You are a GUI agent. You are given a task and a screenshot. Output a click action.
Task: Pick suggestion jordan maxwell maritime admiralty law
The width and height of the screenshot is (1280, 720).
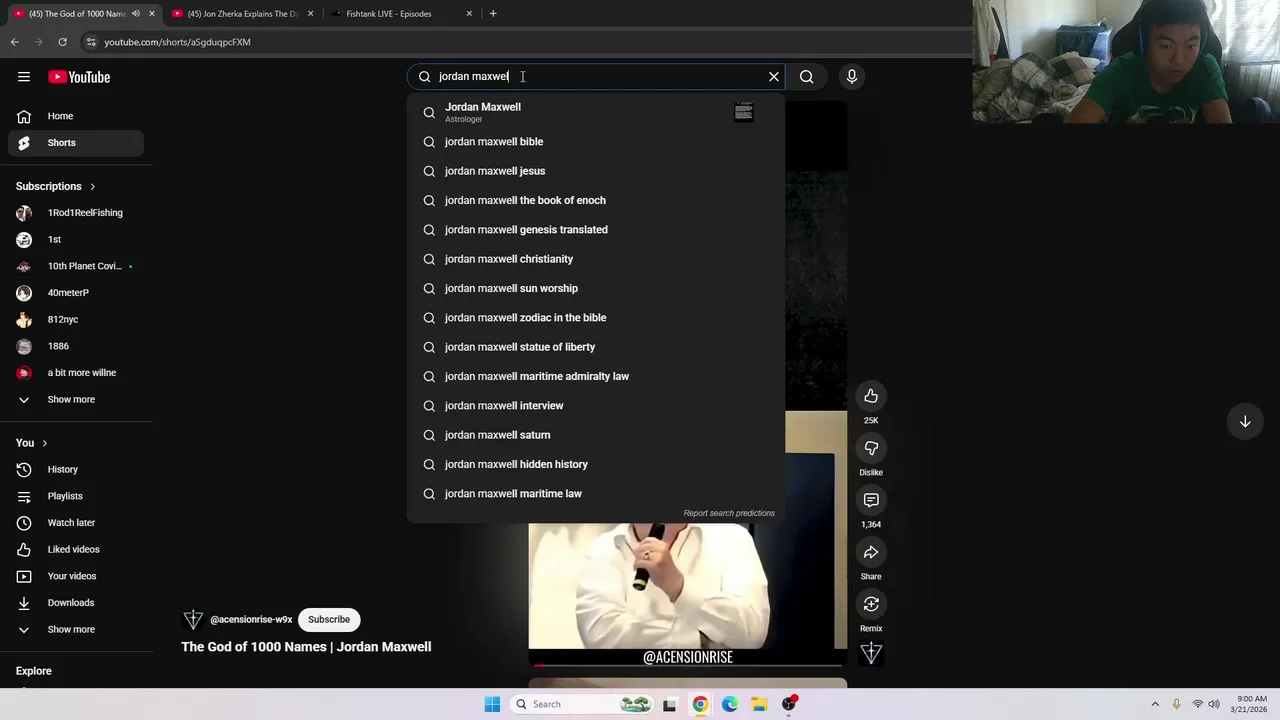(595, 376)
